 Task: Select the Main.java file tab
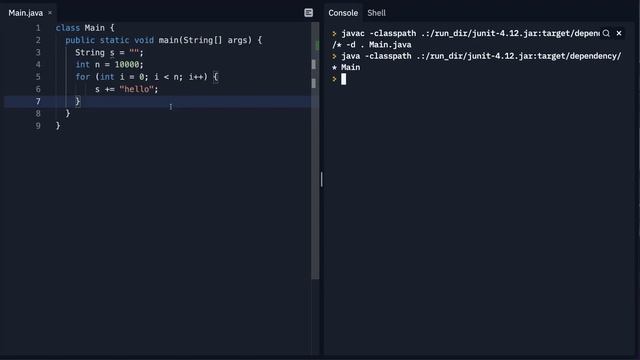tap(25, 13)
